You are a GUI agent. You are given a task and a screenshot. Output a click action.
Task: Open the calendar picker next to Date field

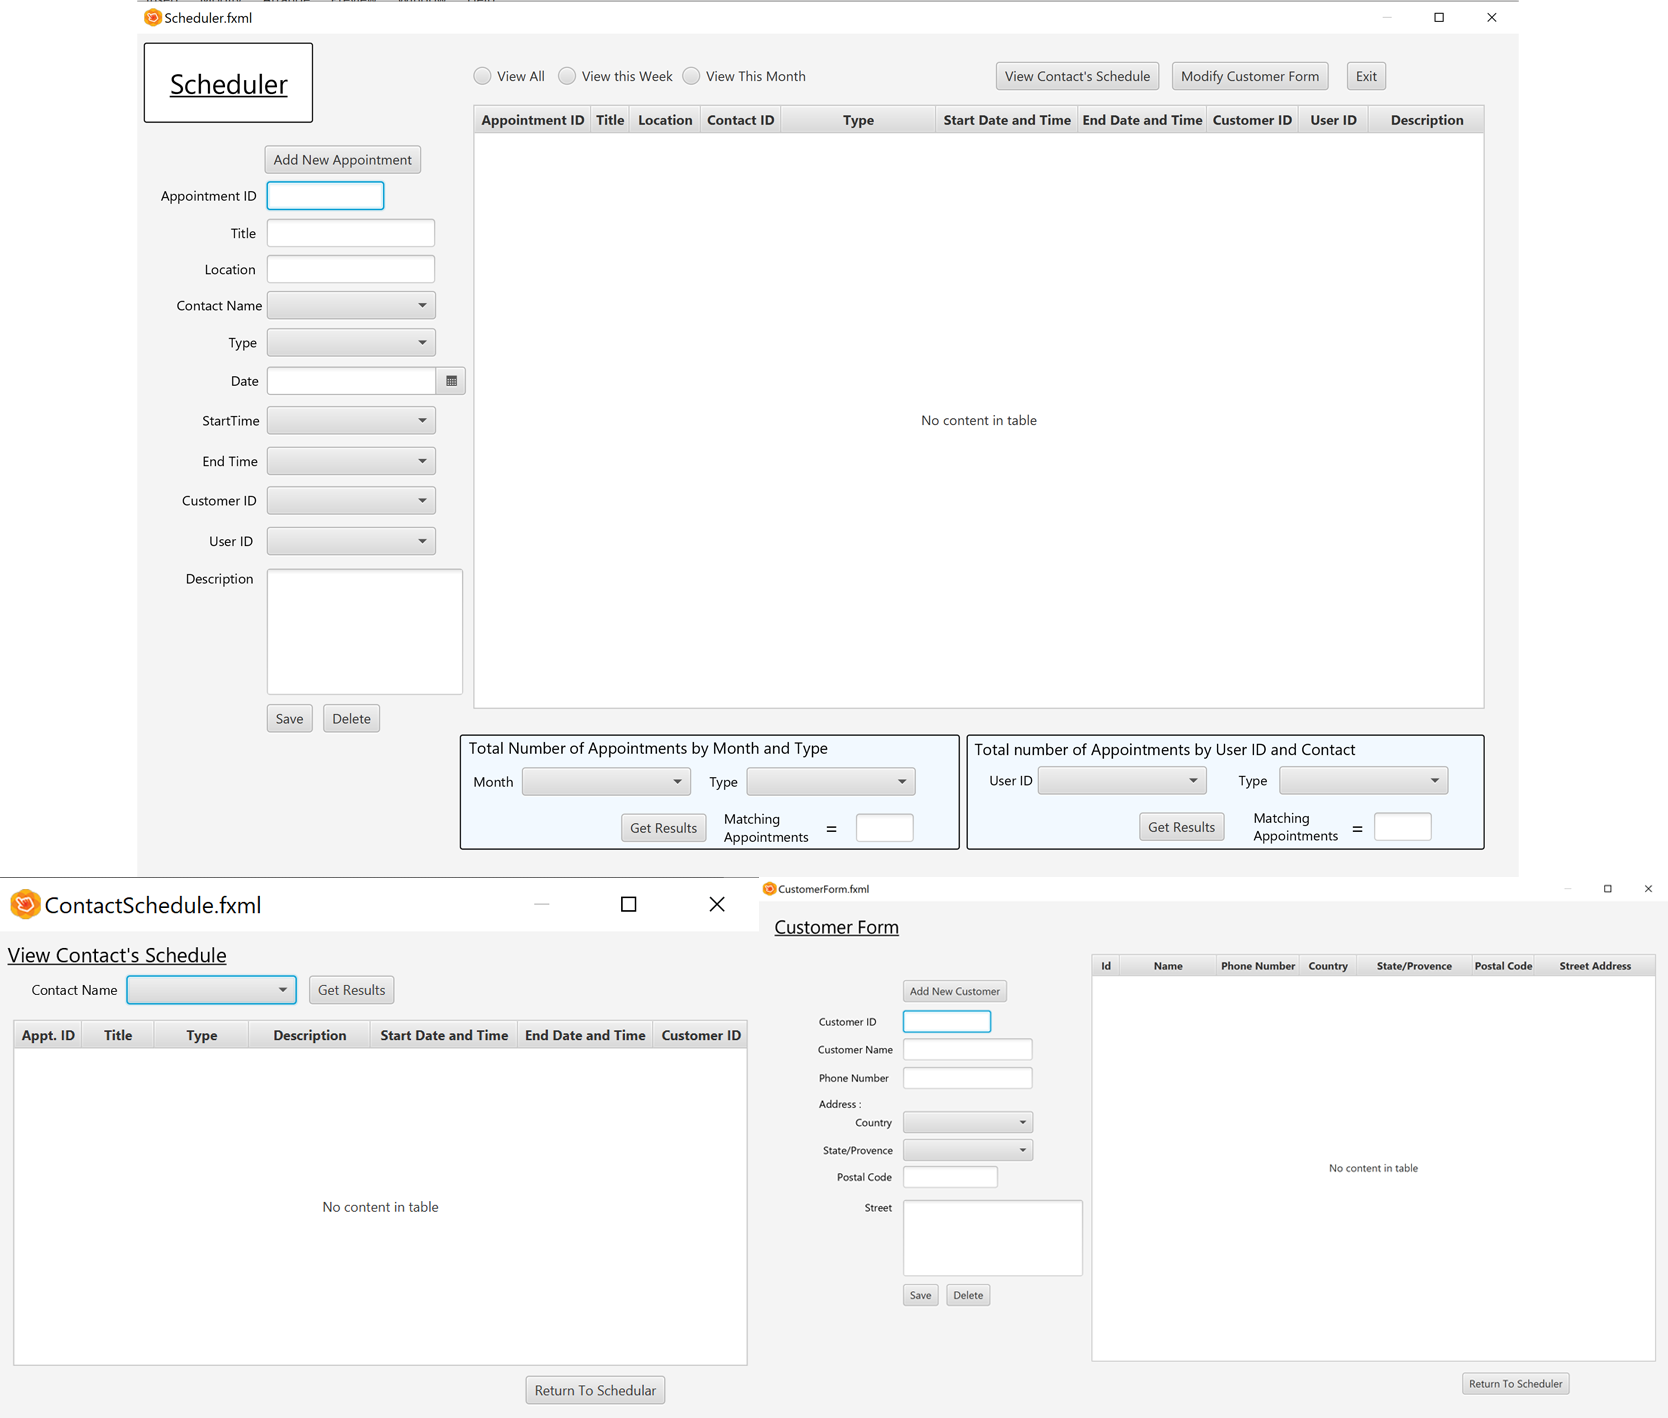451,381
